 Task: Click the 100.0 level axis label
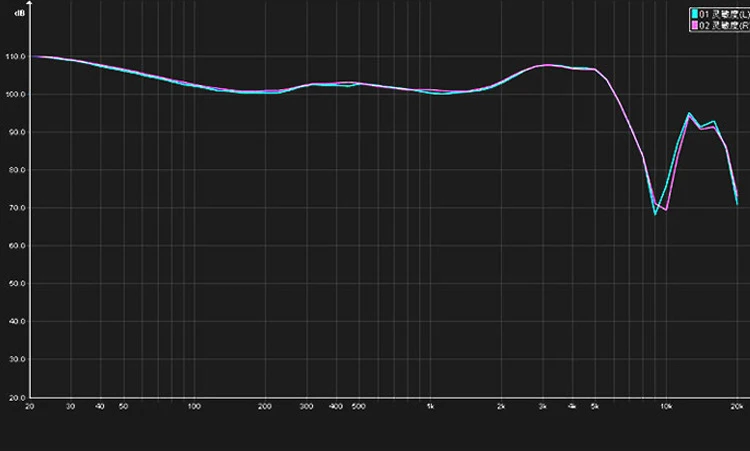[x=16, y=94]
